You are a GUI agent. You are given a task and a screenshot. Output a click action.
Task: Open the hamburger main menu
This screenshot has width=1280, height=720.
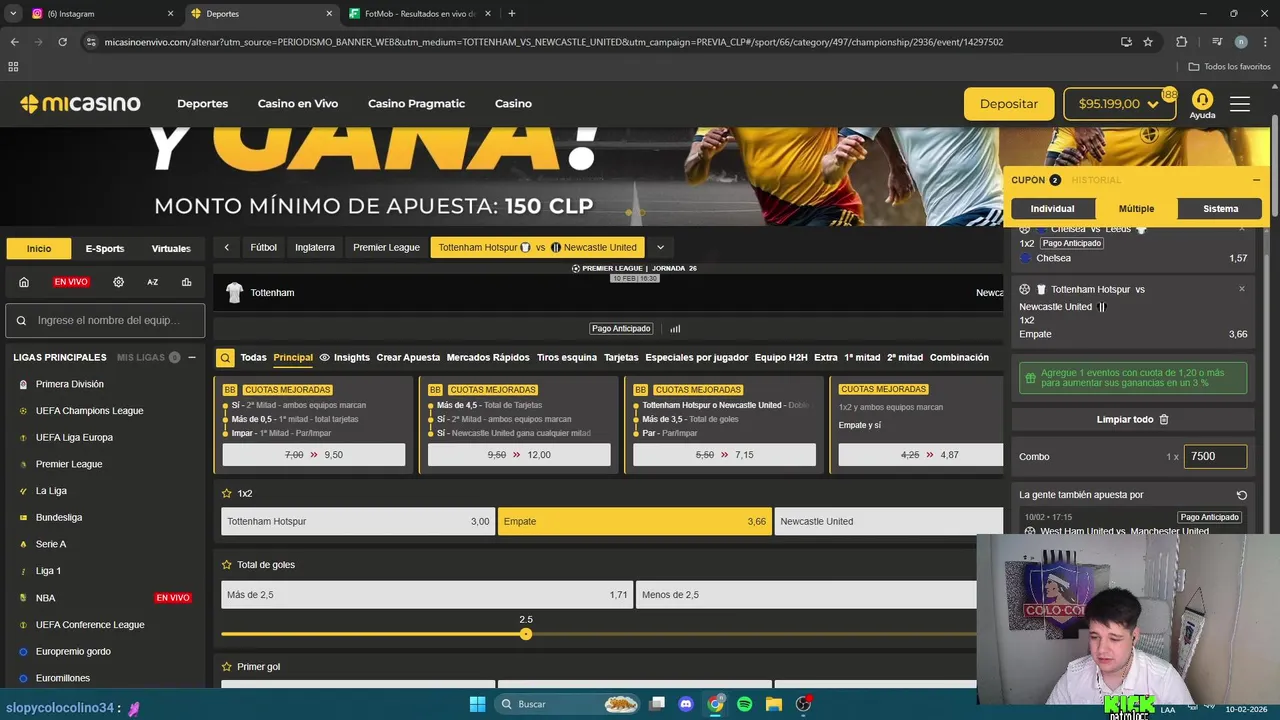tap(1240, 104)
